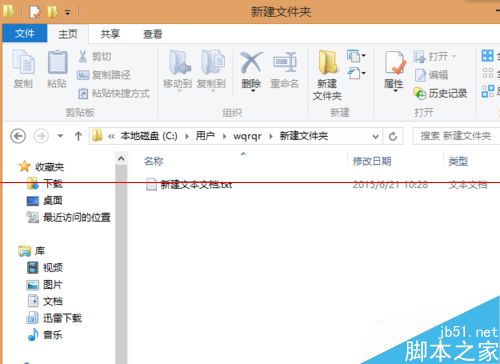Click the Edit (编辑) ribbon command
Screen dimensions: 500x364
click(431, 75)
